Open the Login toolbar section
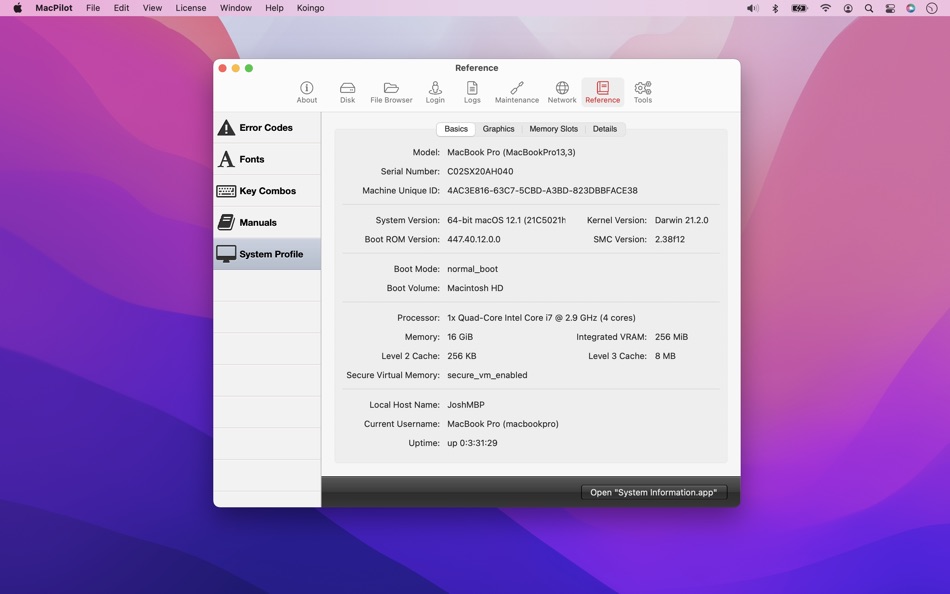The image size is (950, 594). [435, 92]
